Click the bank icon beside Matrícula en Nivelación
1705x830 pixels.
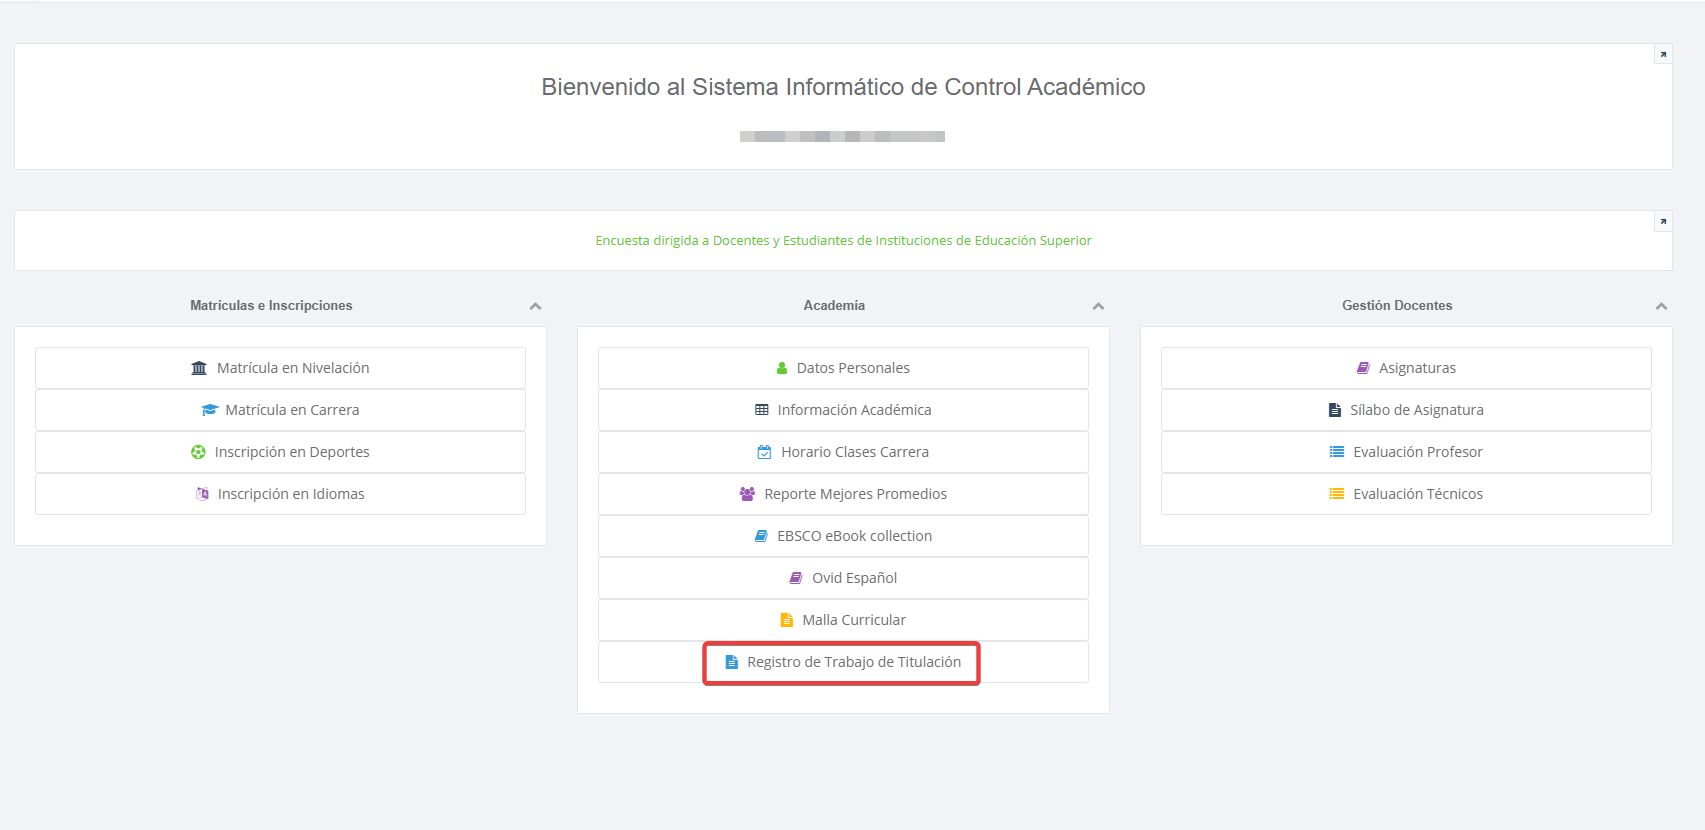[199, 368]
